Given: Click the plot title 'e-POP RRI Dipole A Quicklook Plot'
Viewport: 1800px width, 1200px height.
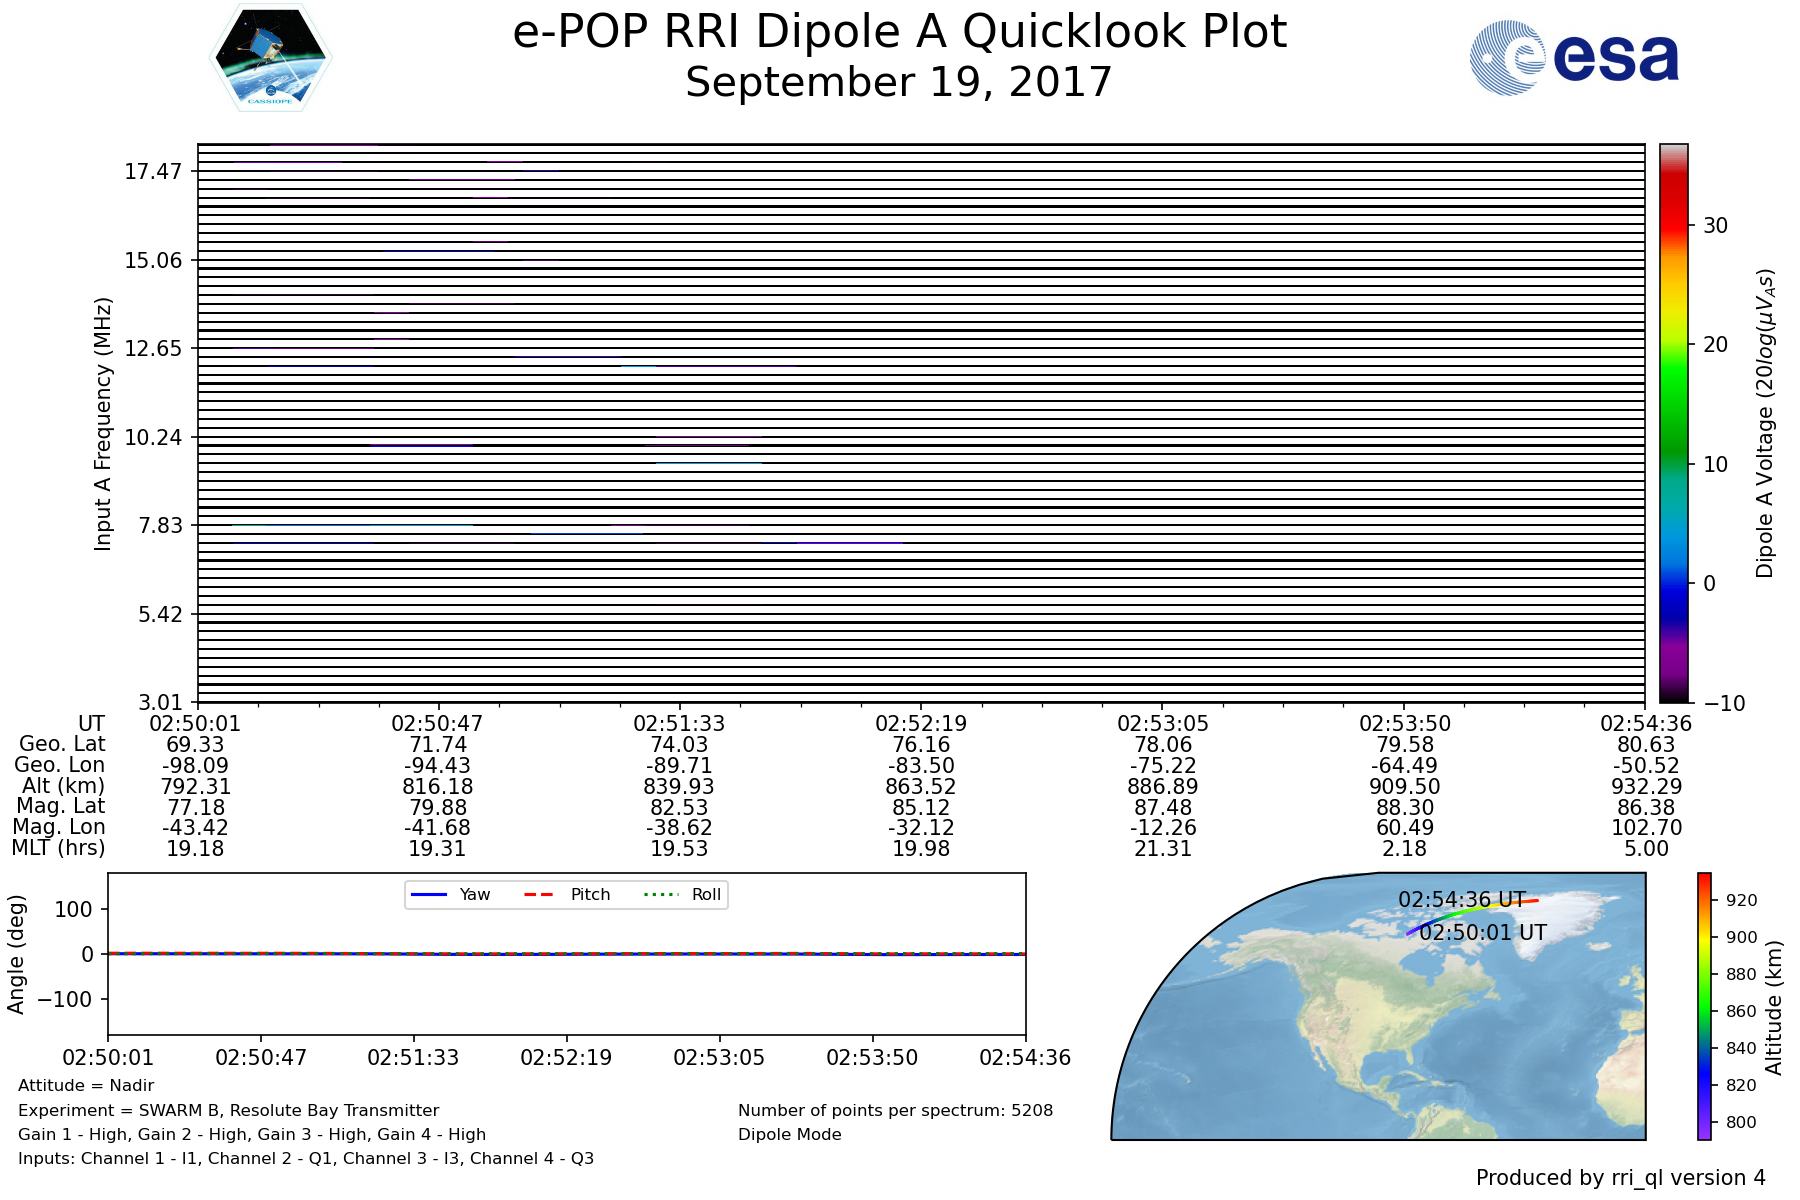Looking at the screenshot, I should [x=898, y=32].
